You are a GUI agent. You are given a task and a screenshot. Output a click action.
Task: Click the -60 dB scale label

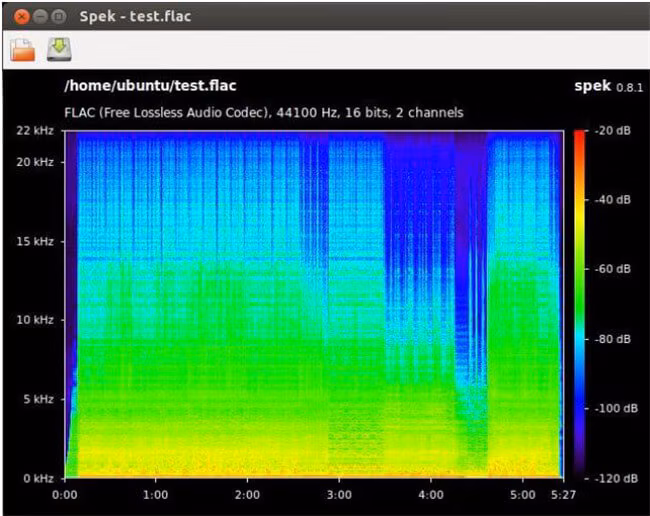[x=613, y=269]
